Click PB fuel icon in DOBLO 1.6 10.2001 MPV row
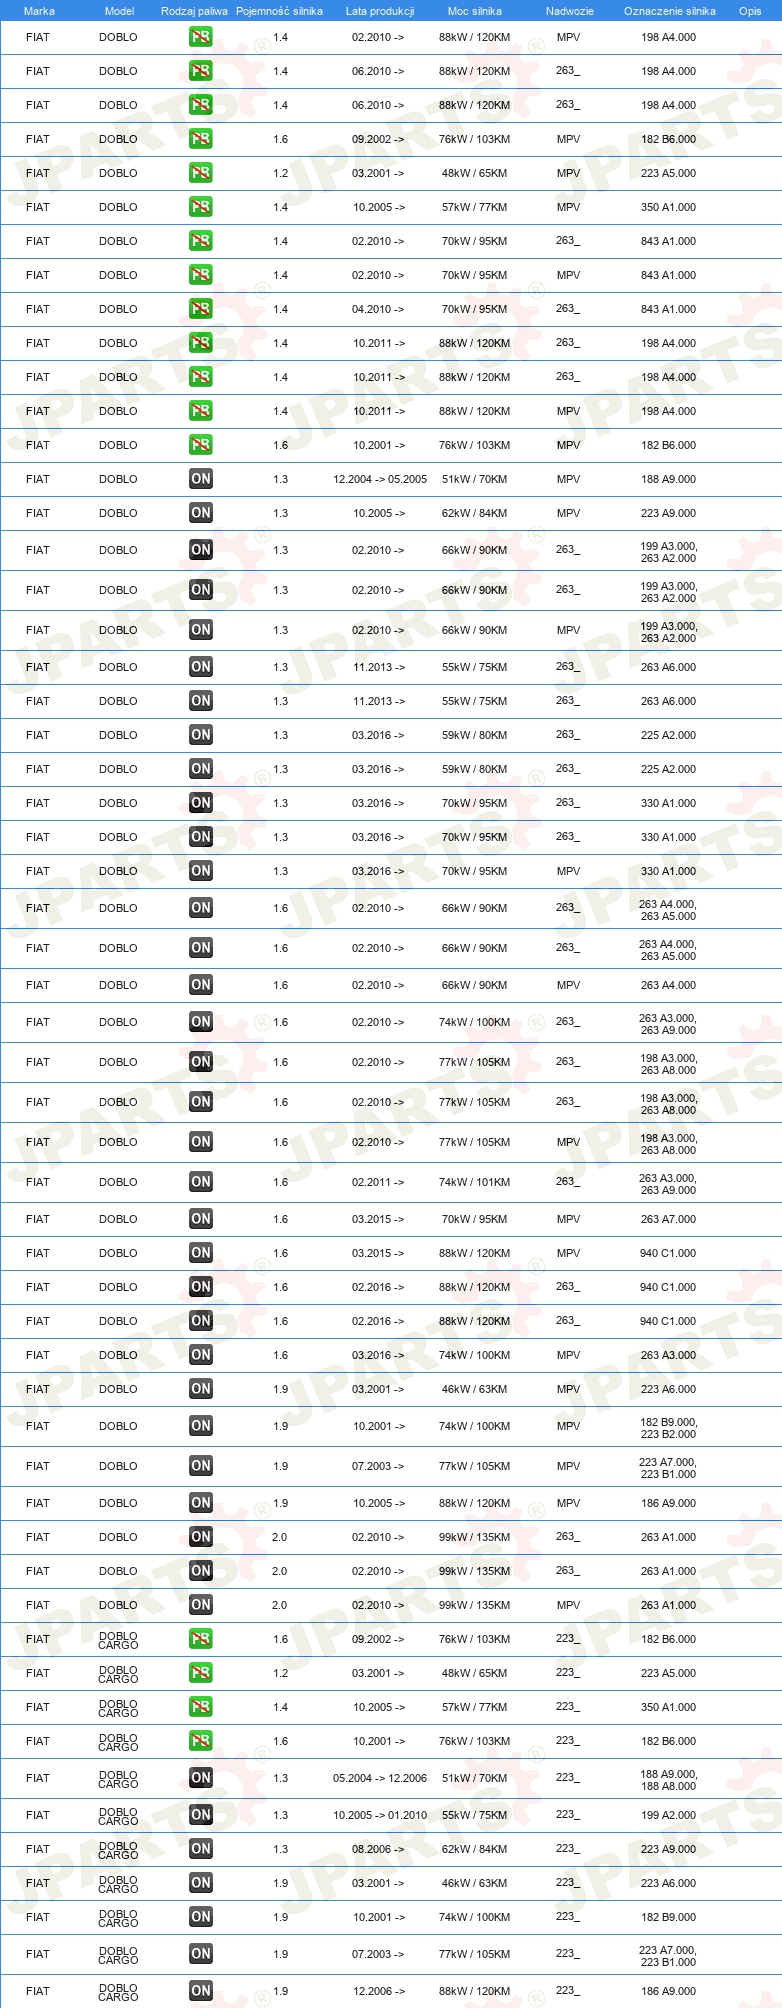The image size is (782, 2008). click(x=201, y=445)
